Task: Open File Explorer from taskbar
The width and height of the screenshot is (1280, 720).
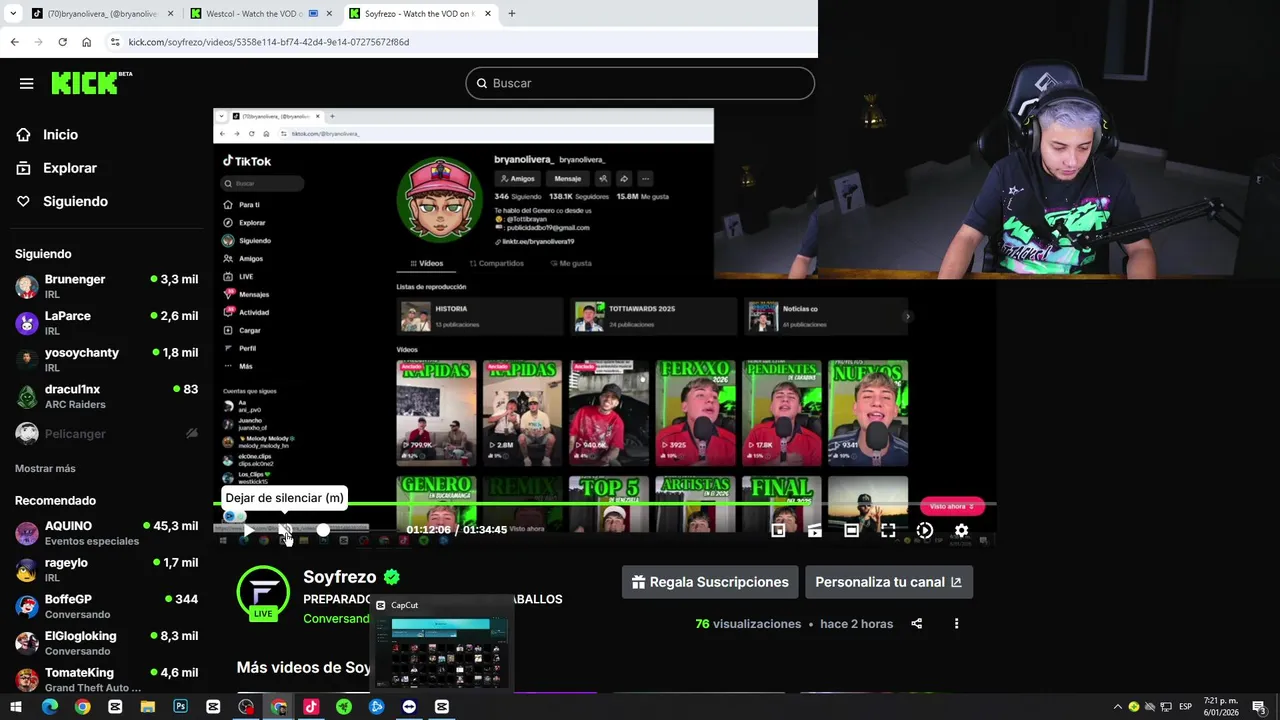Action: click(147, 707)
